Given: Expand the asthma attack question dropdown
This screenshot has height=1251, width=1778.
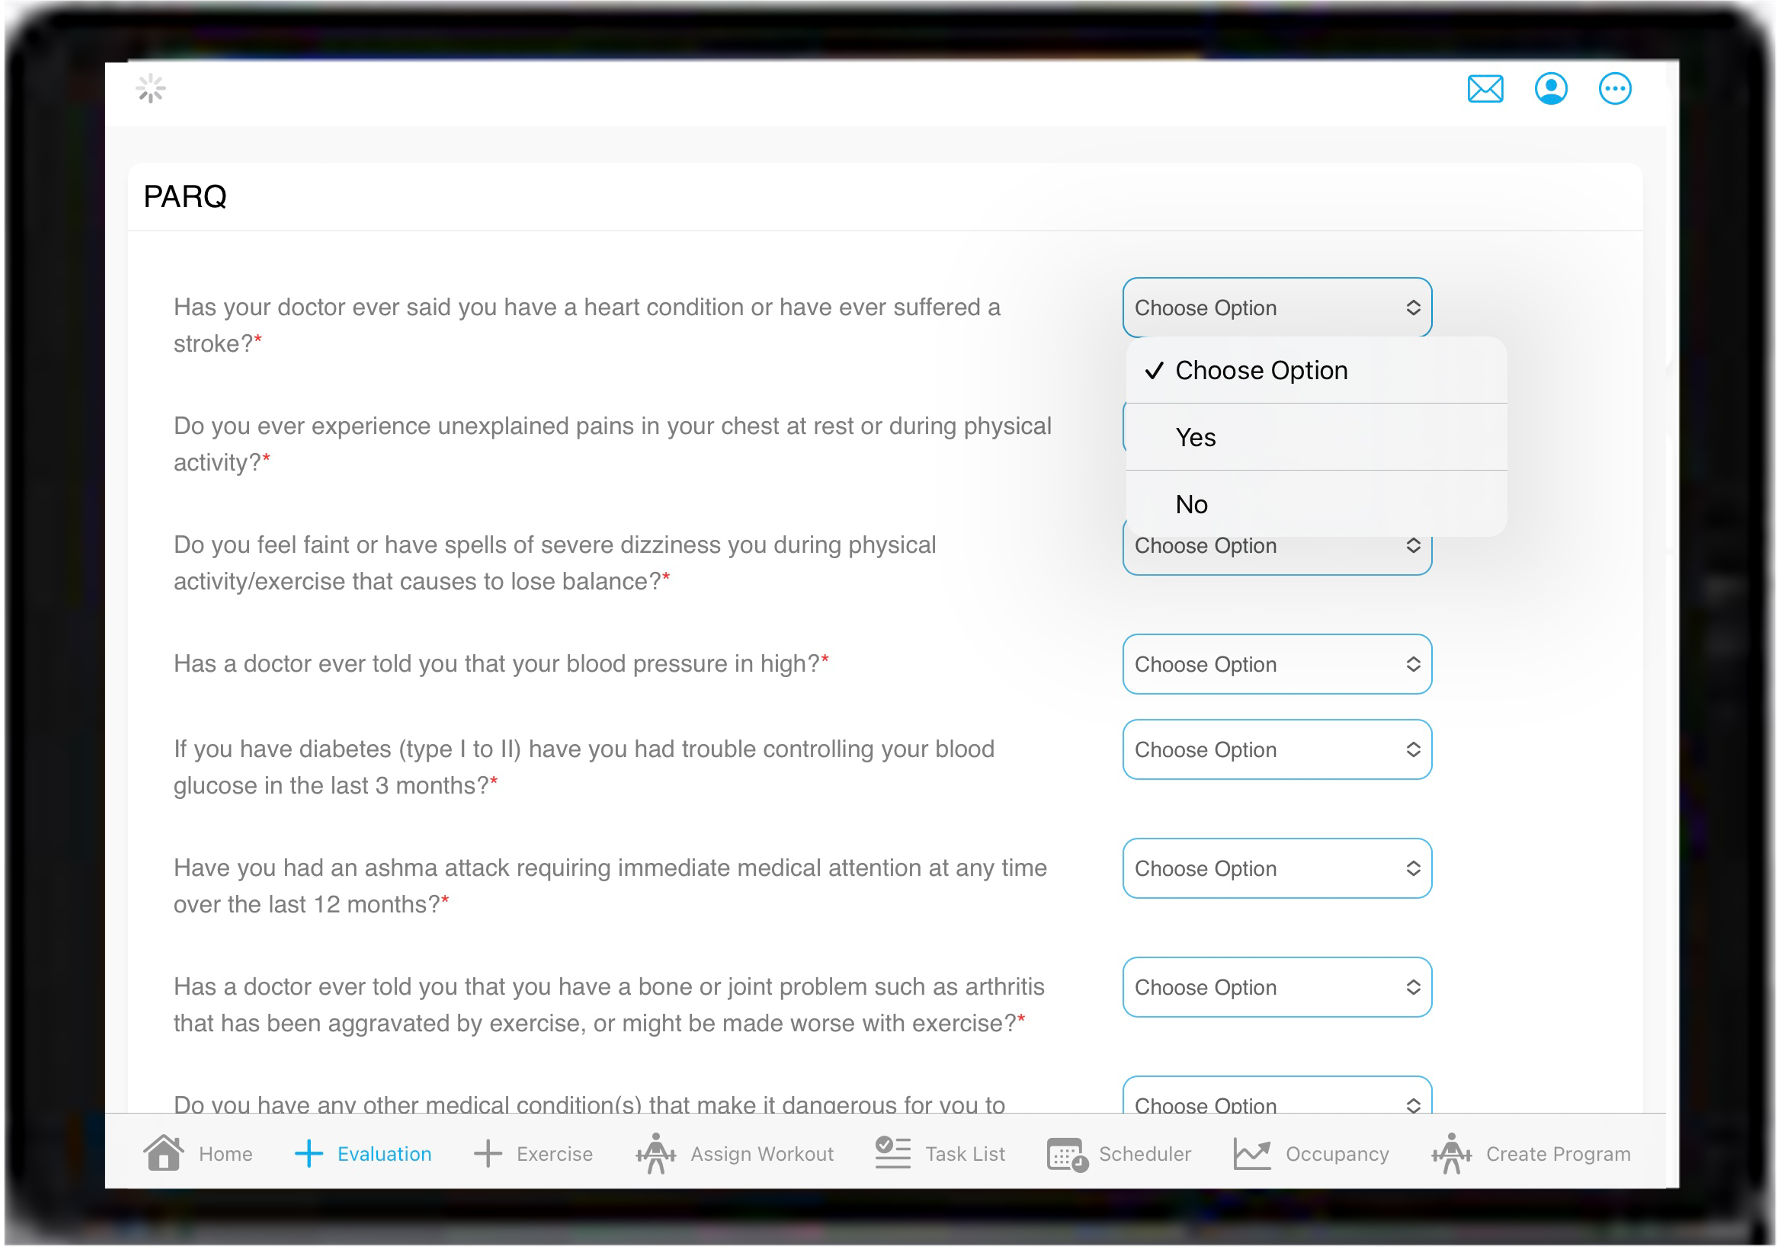Looking at the screenshot, I should (x=1277, y=869).
